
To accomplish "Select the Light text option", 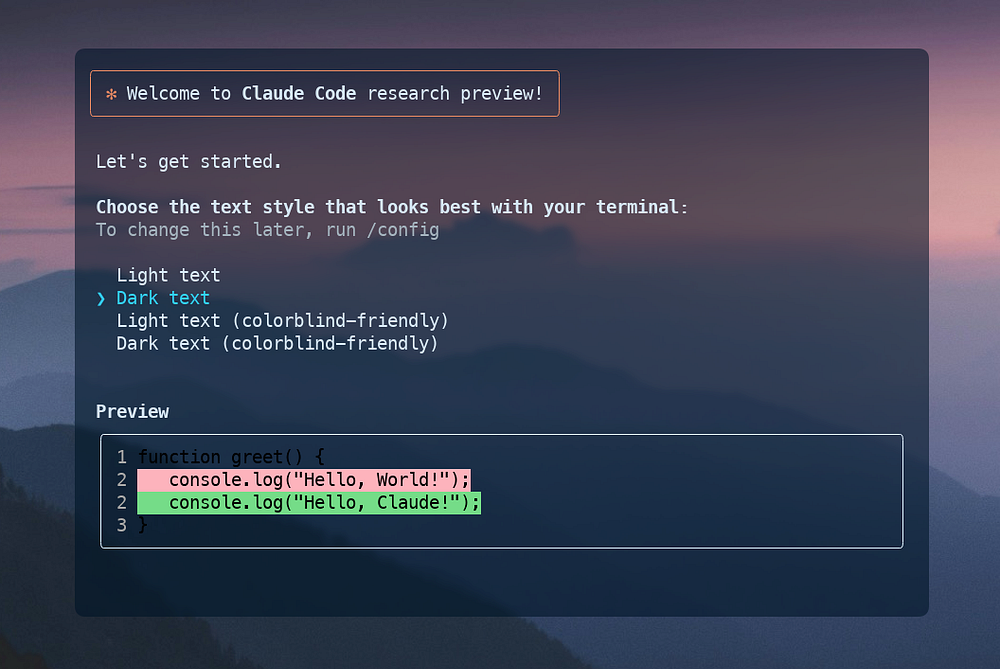I will 168,276.
